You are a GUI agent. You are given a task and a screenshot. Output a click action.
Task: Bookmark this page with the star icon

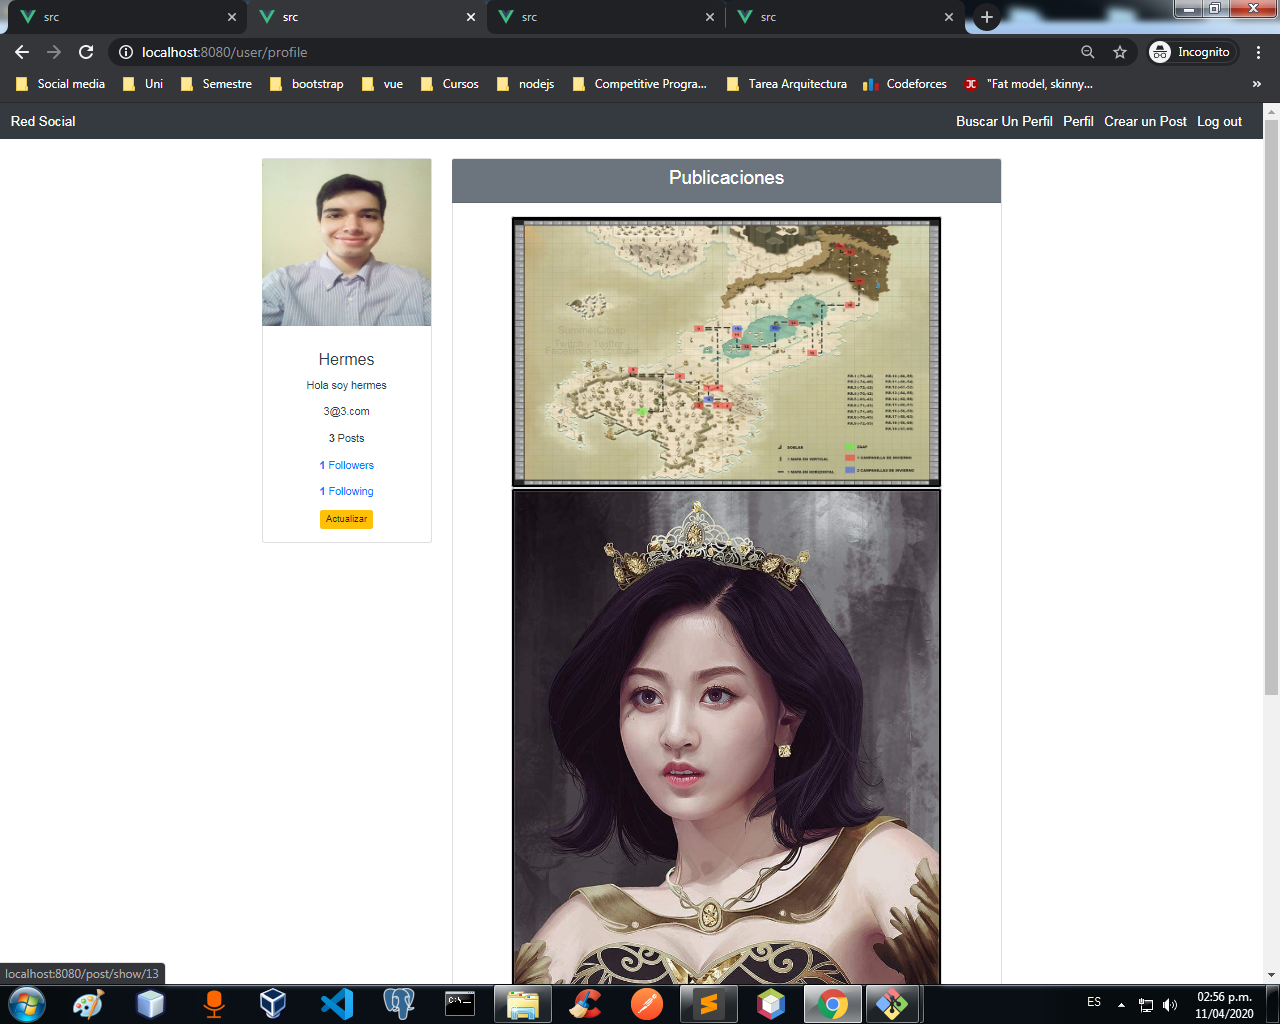pos(1120,52)
